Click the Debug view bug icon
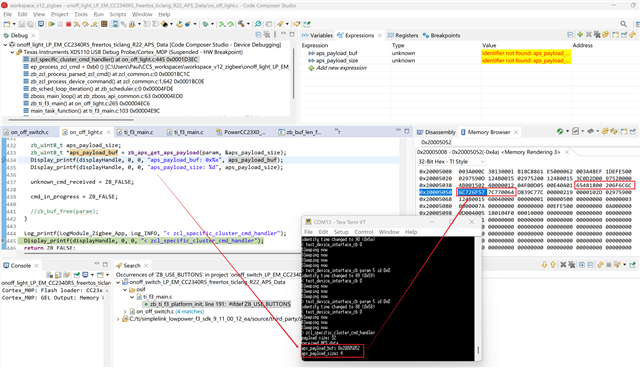The image size is (640, 368). point(6,35)
